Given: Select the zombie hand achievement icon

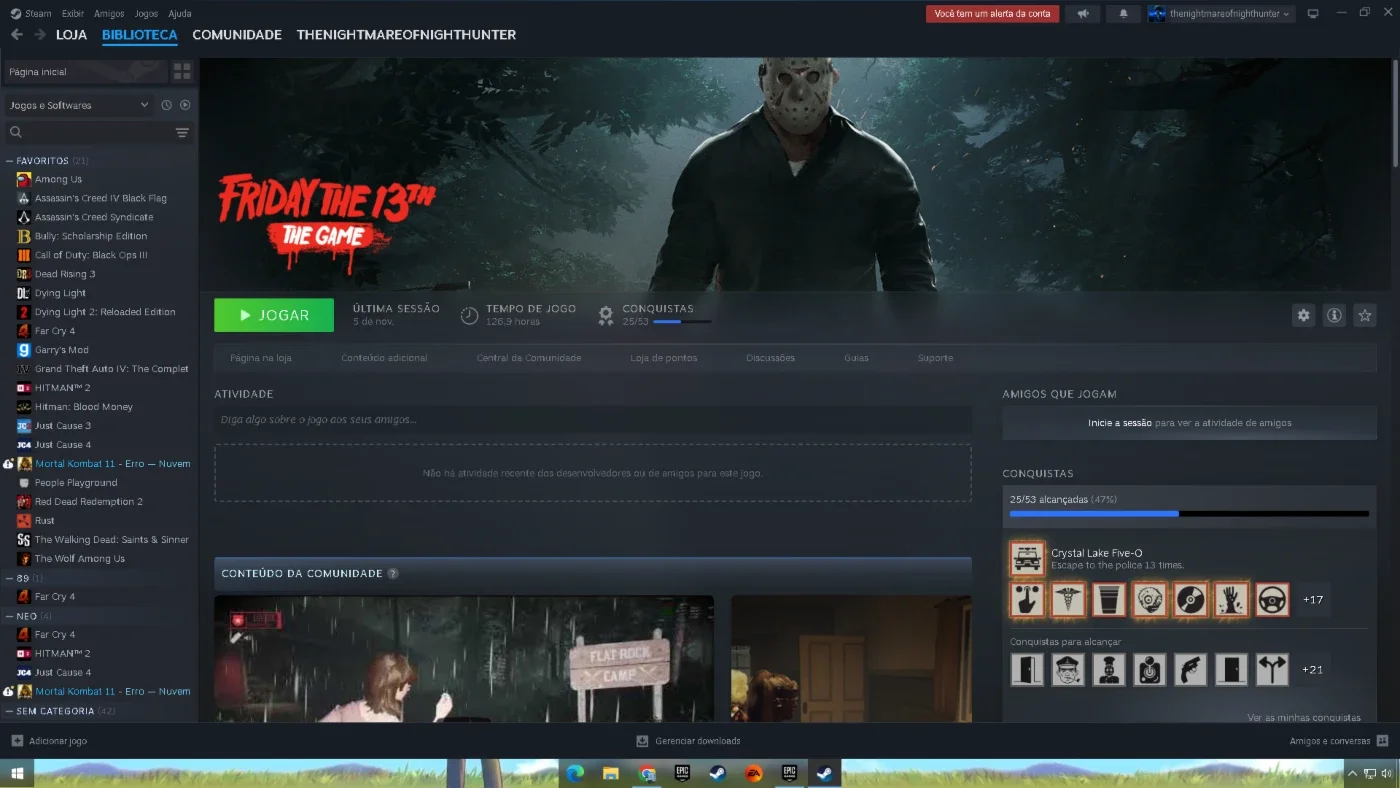Looking at the screenshot, I should [x=1231, y=600].
